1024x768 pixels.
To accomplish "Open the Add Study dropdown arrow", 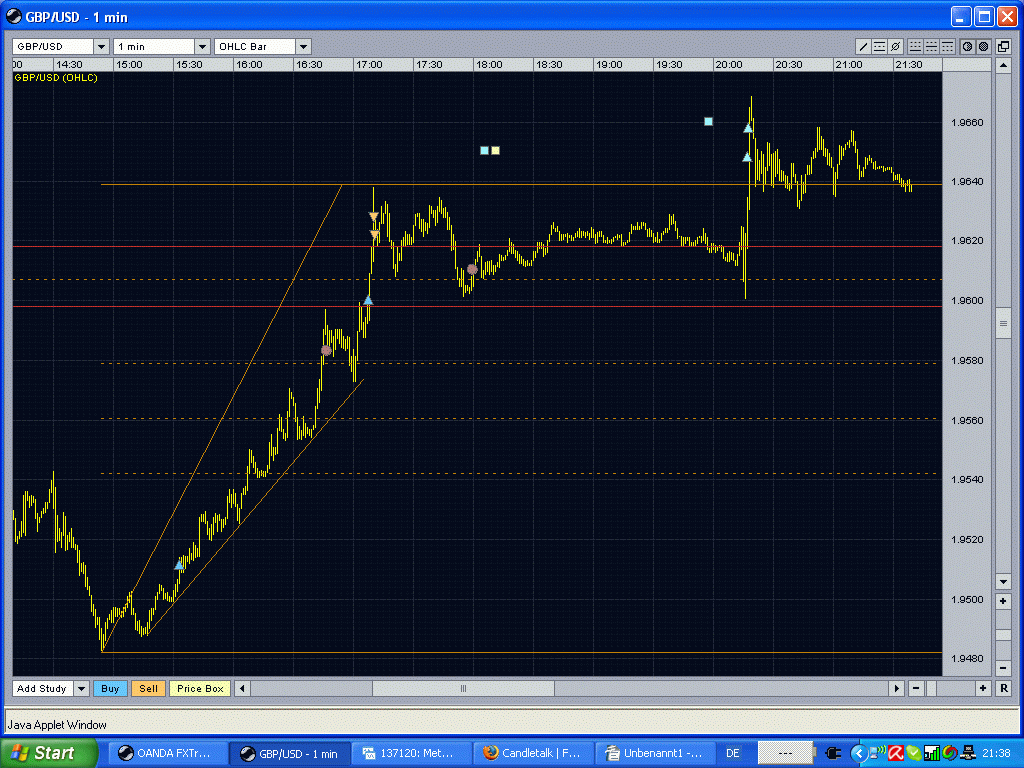I will pos(81,689).
